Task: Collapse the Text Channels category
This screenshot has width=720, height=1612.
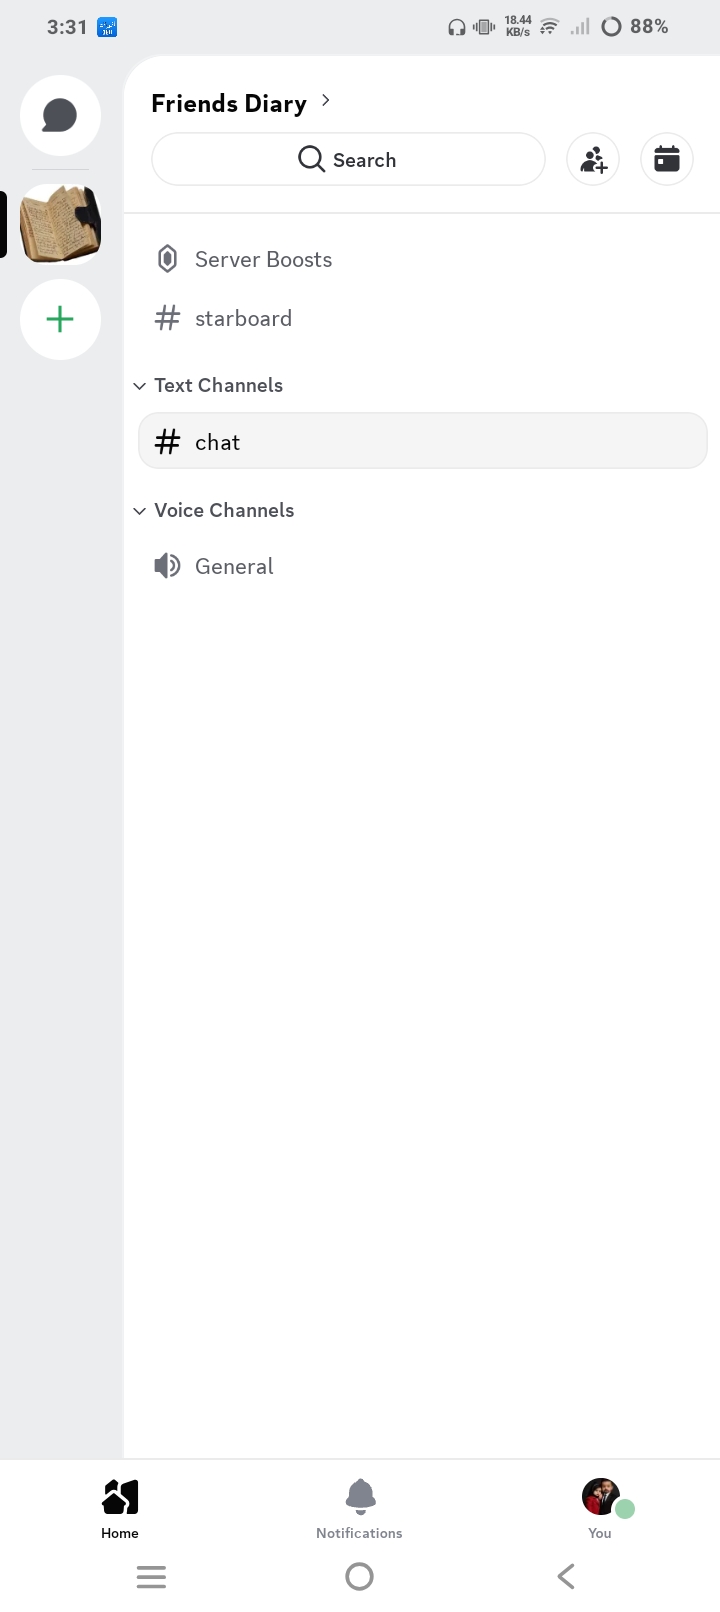Action: (x=208, y=385)
